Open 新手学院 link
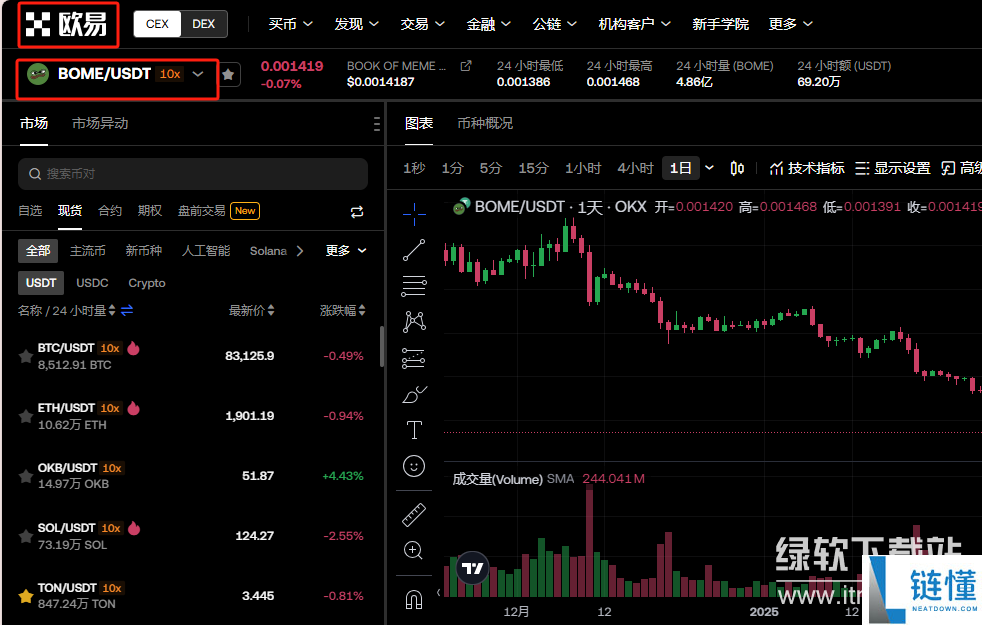982x625 pixels. pyautogui.click(x=720, y=24)
